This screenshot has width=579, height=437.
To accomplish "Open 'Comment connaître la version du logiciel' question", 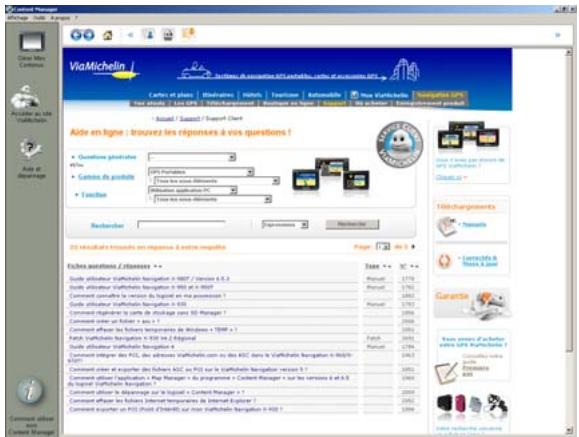I will (x=147, y=296).
